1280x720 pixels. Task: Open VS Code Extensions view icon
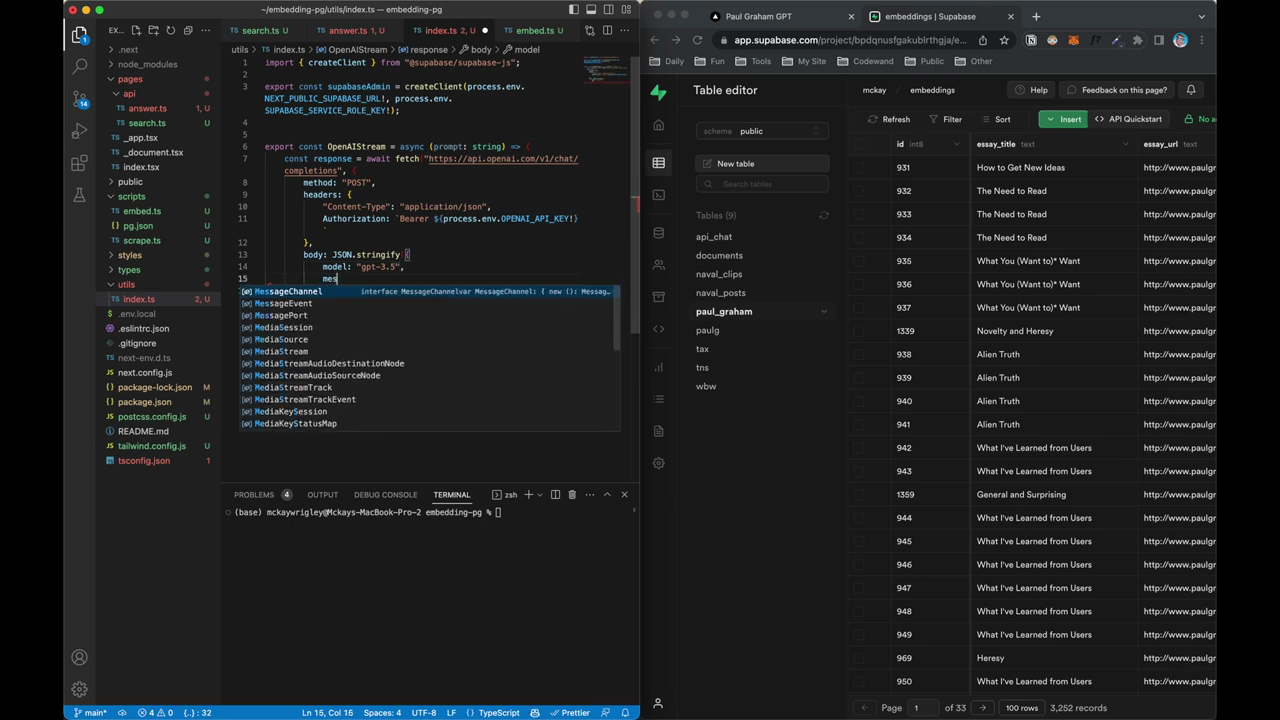point(79,163)
